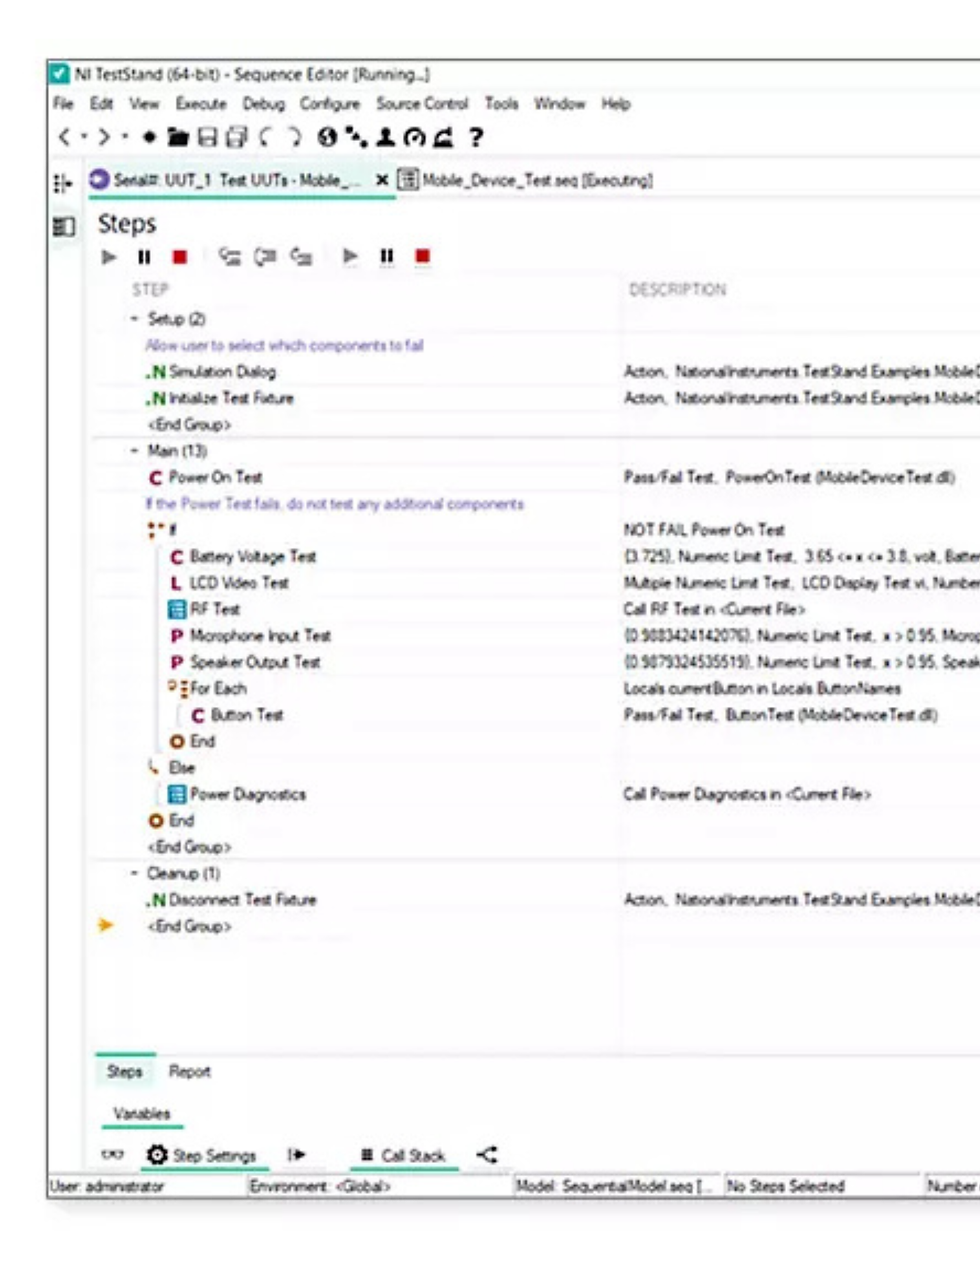Click the help question mark icon
980x1269 pixels.
pos(476,138)
